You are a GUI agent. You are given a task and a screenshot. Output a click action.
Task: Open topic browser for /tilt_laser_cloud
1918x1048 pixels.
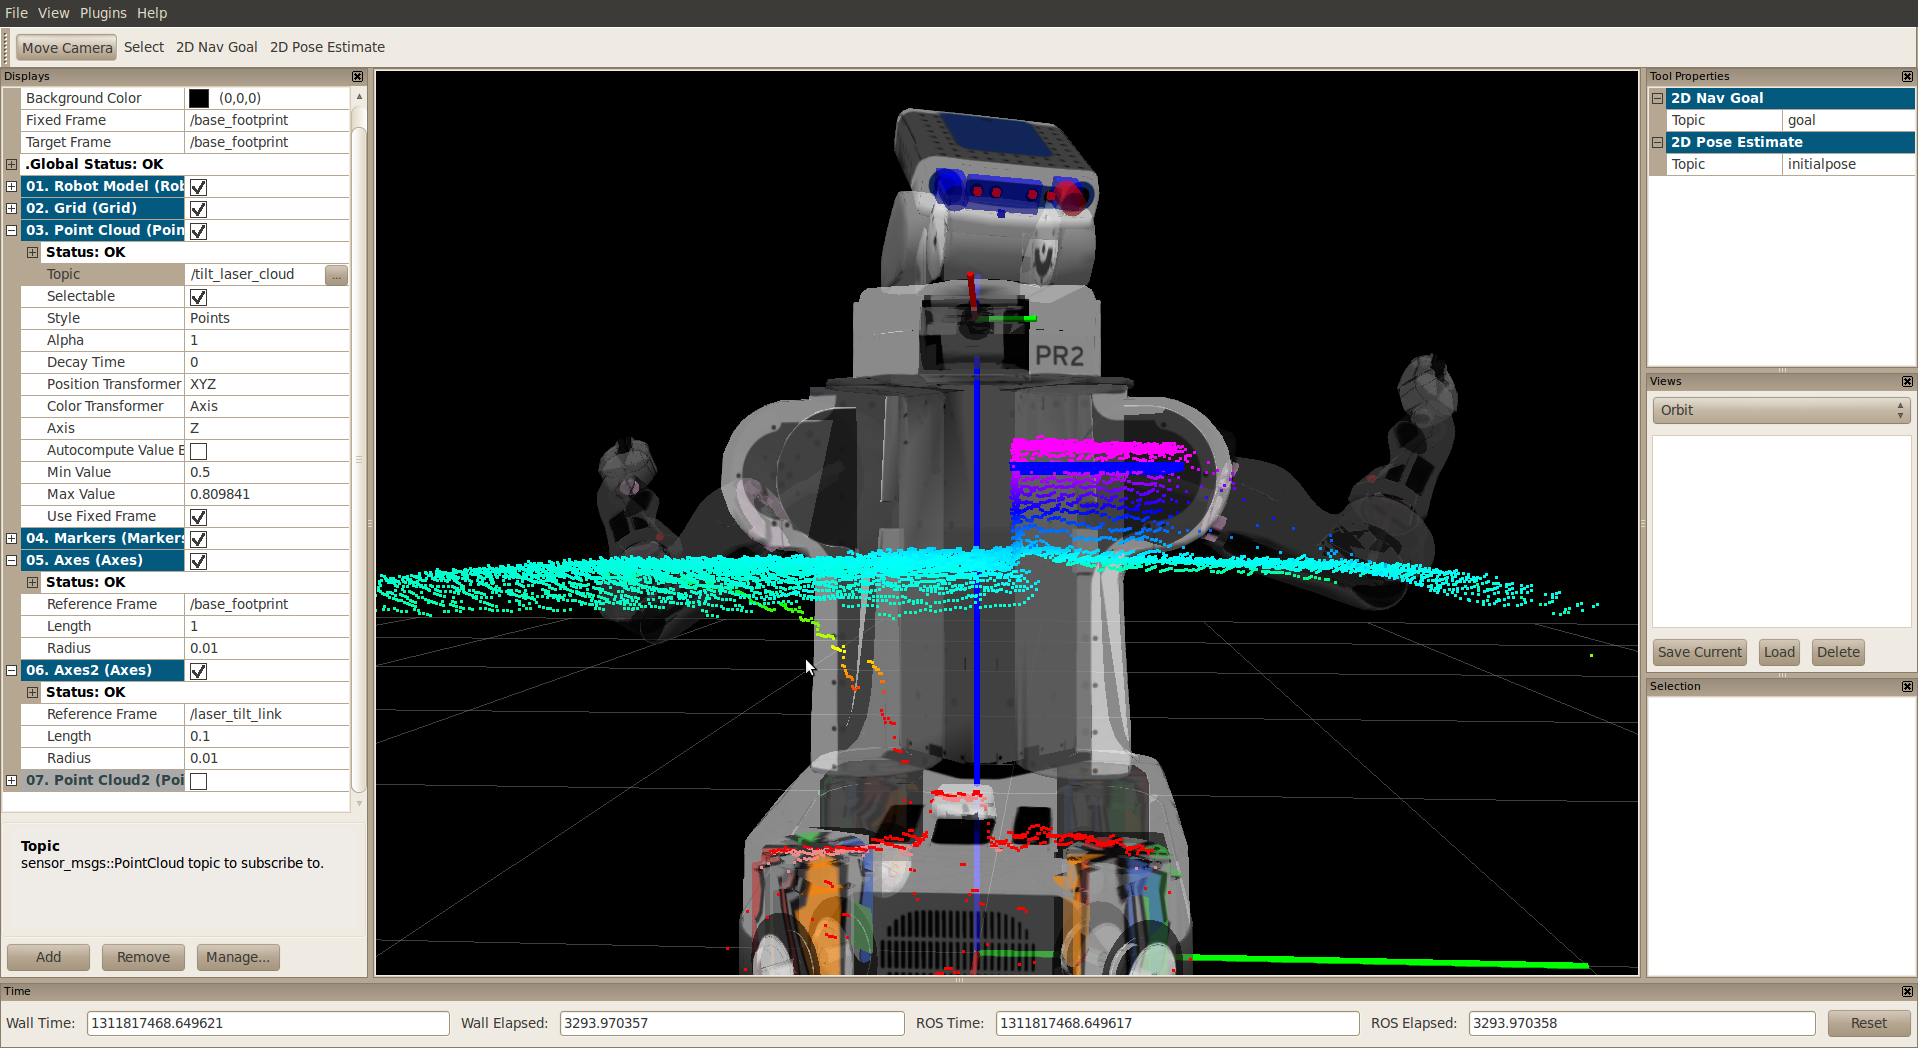[336, 274]
